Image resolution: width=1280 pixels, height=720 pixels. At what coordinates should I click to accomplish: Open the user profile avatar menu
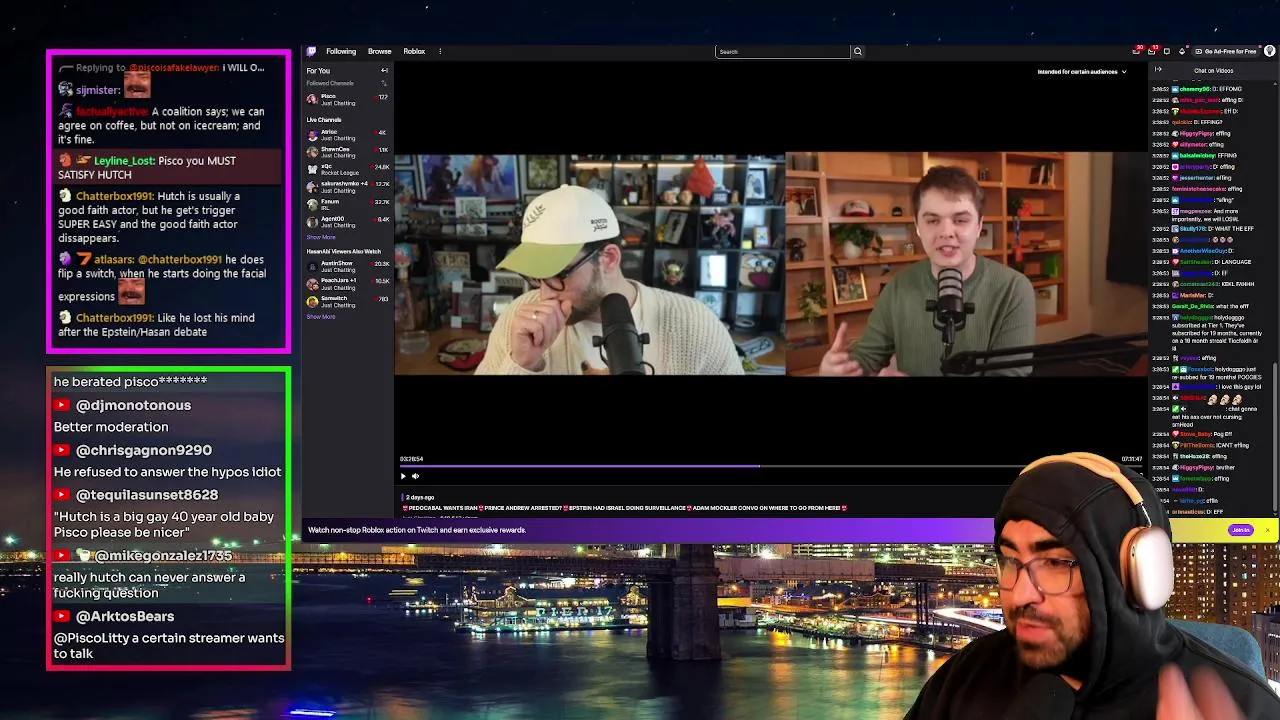click(x=1269, y=51)
